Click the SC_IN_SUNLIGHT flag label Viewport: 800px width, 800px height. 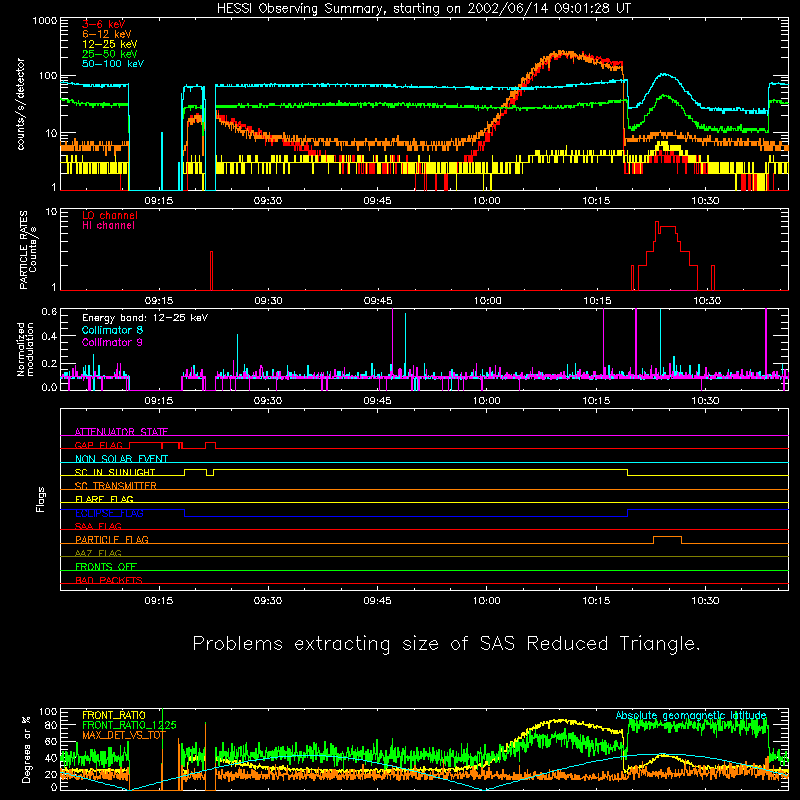coord(115,472)
